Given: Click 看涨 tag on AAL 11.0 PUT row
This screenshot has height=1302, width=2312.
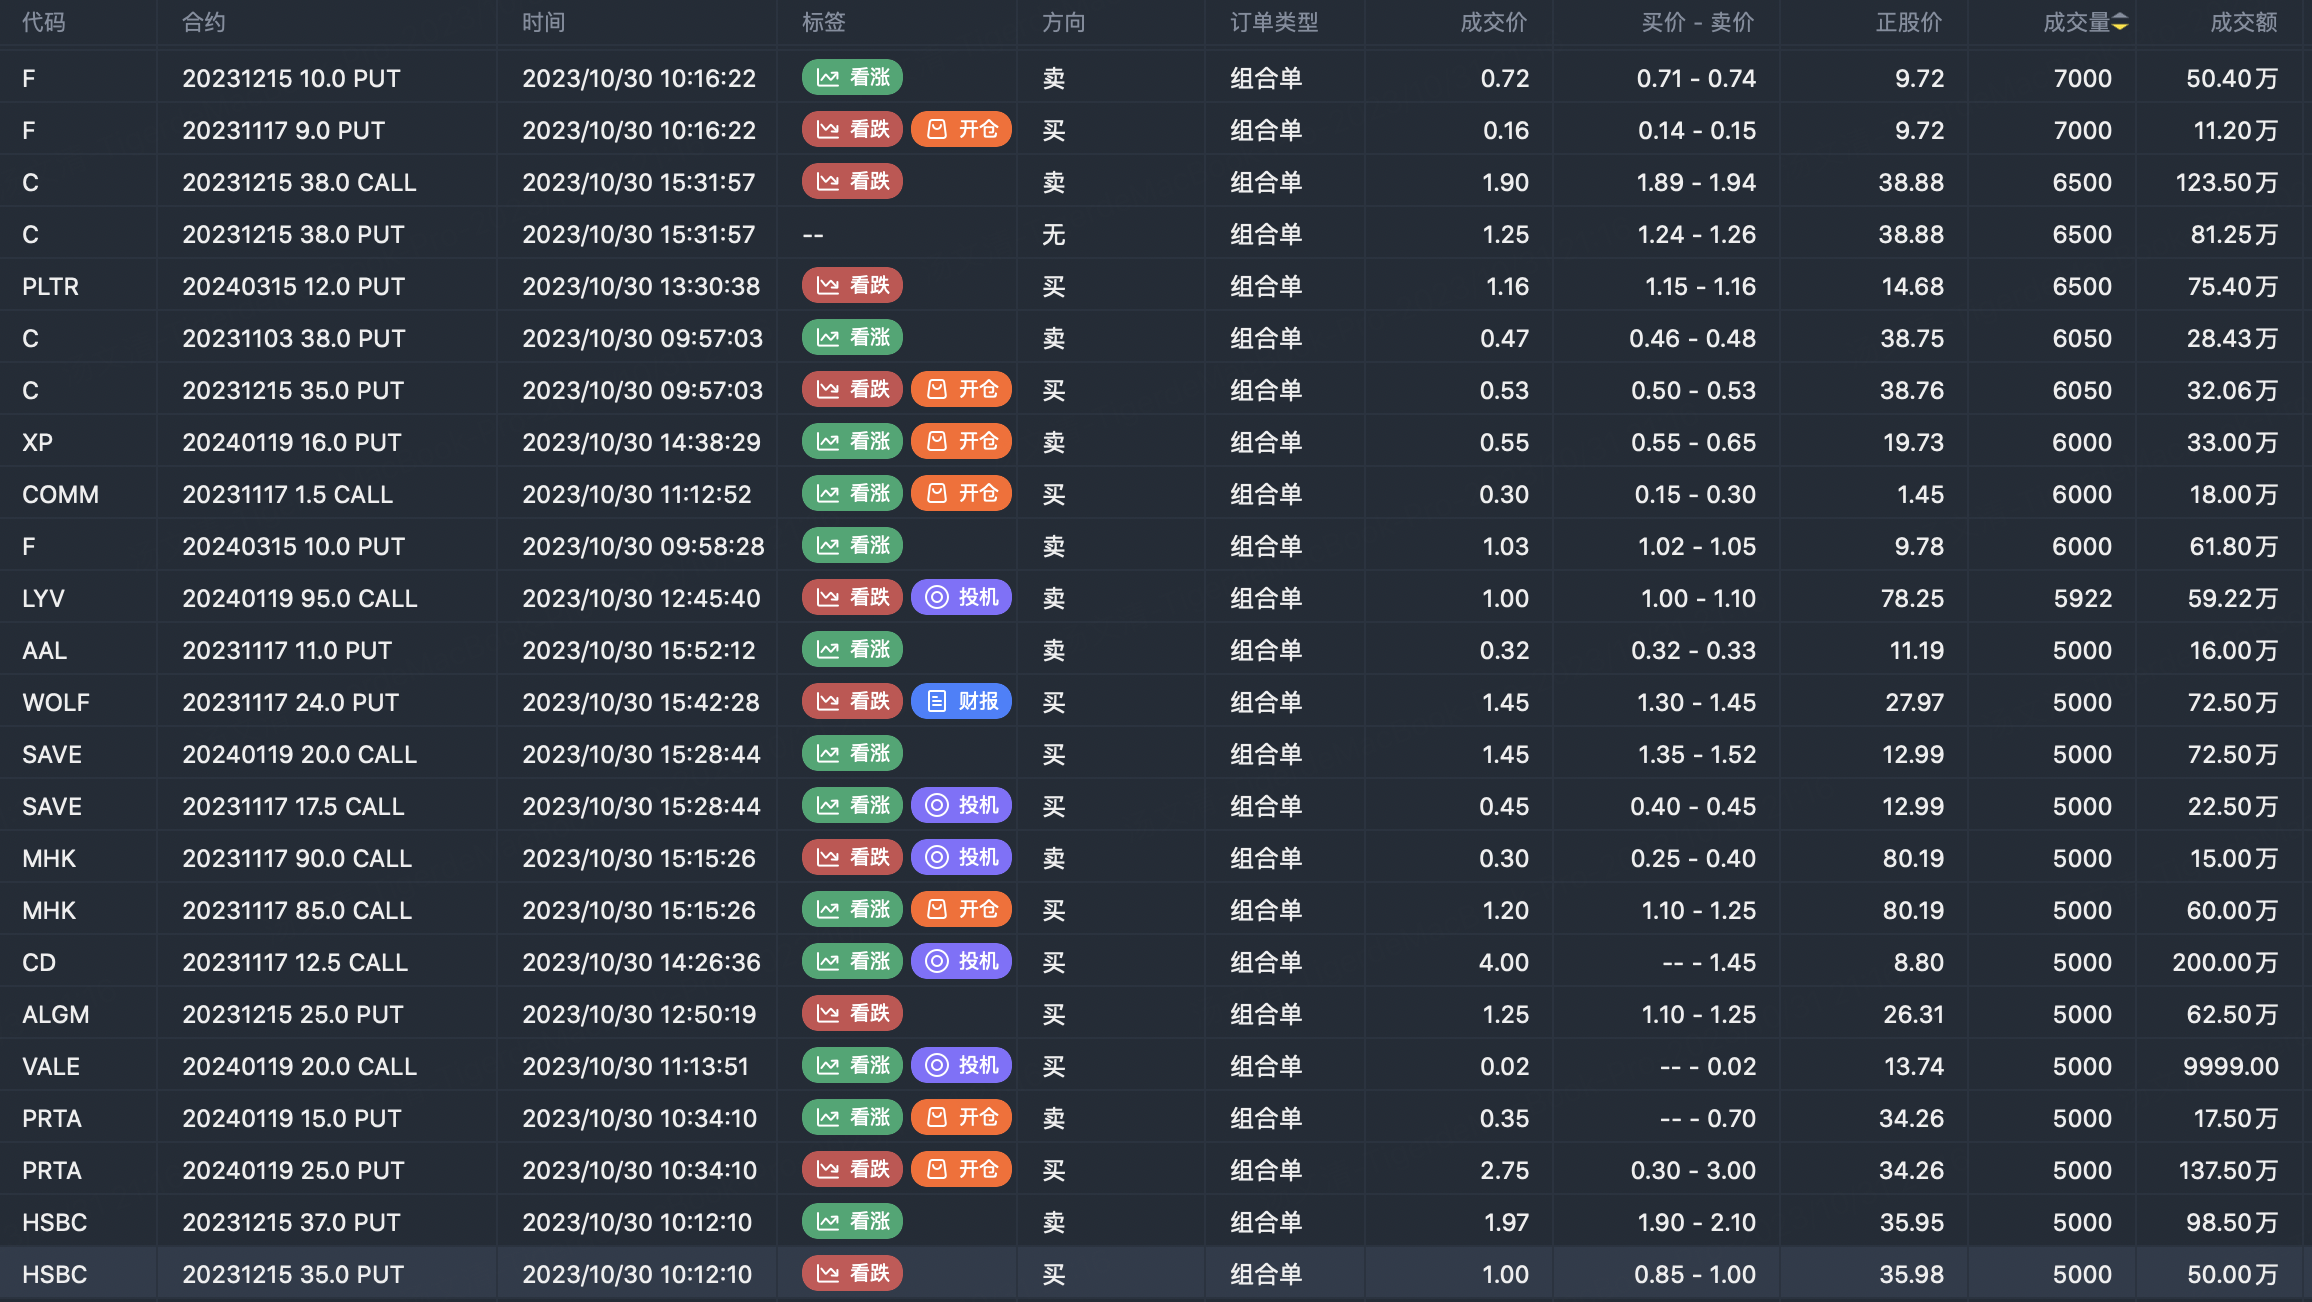Looking at the screenshot, I should 852,650.
